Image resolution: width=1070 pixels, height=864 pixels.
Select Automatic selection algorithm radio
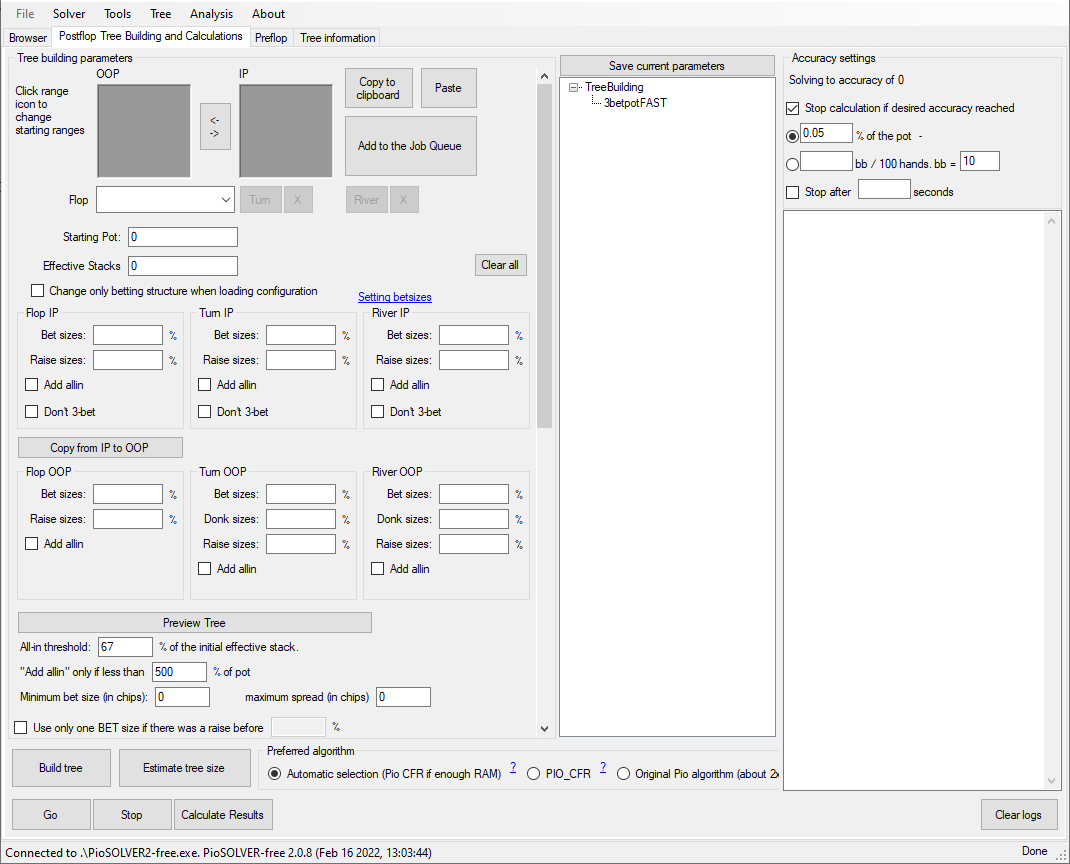pos(274,774)
